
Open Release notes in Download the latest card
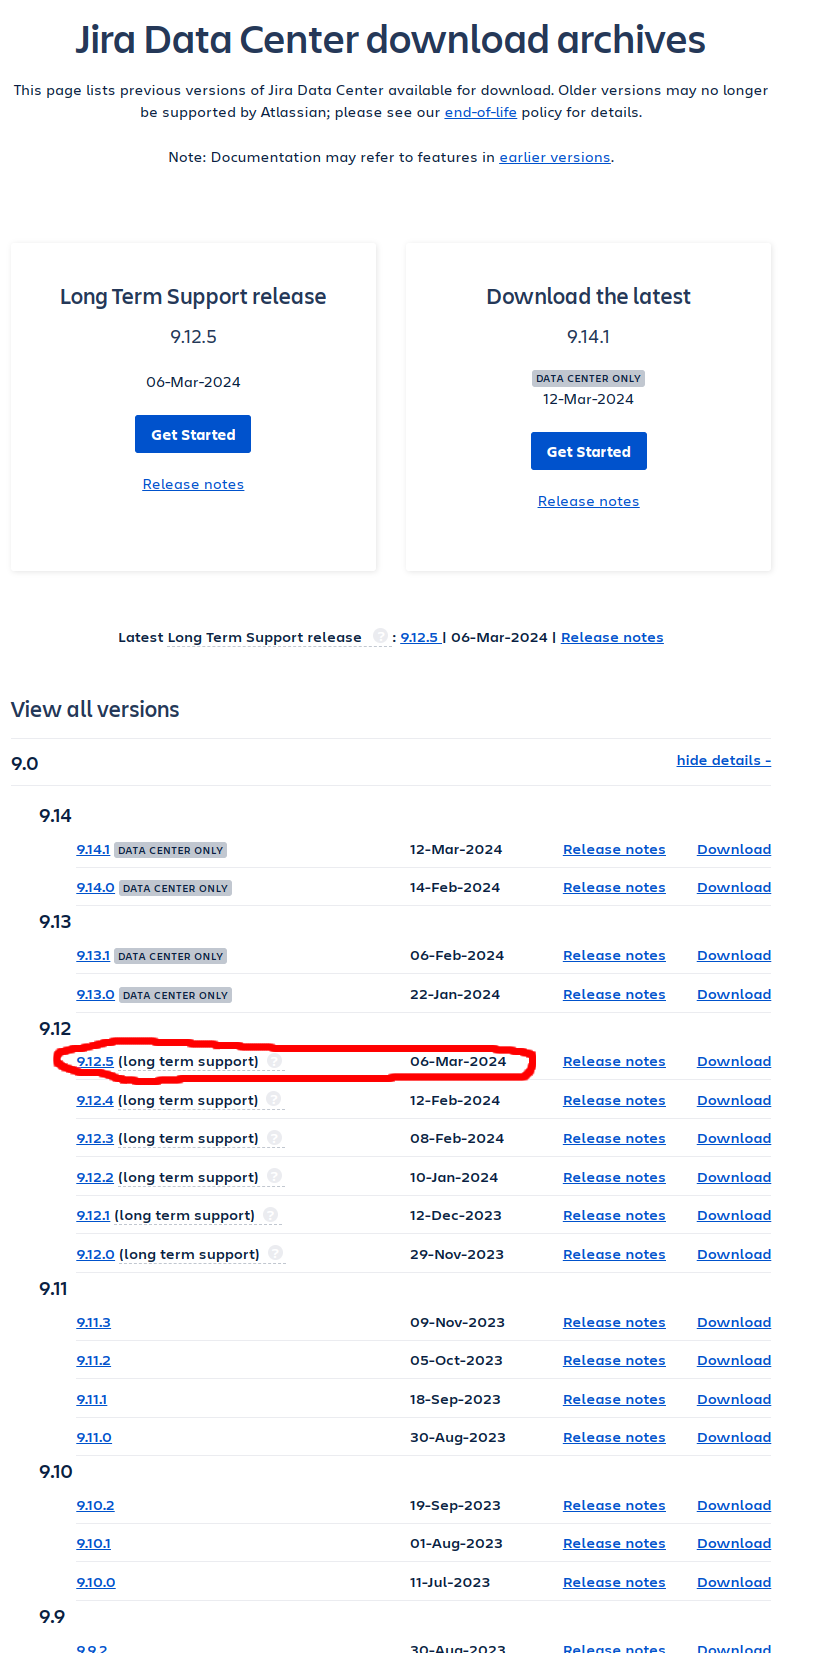588,501
